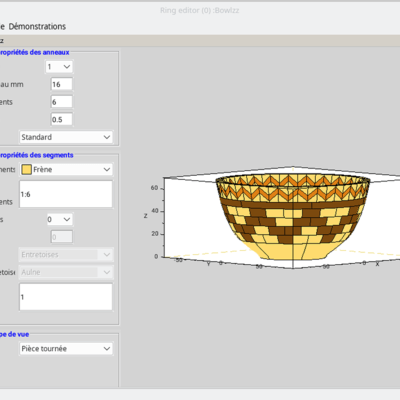Click the disabled Aulne wood dropdown
The width and height of the screenshot is (400, 400).
coord(66,272)
